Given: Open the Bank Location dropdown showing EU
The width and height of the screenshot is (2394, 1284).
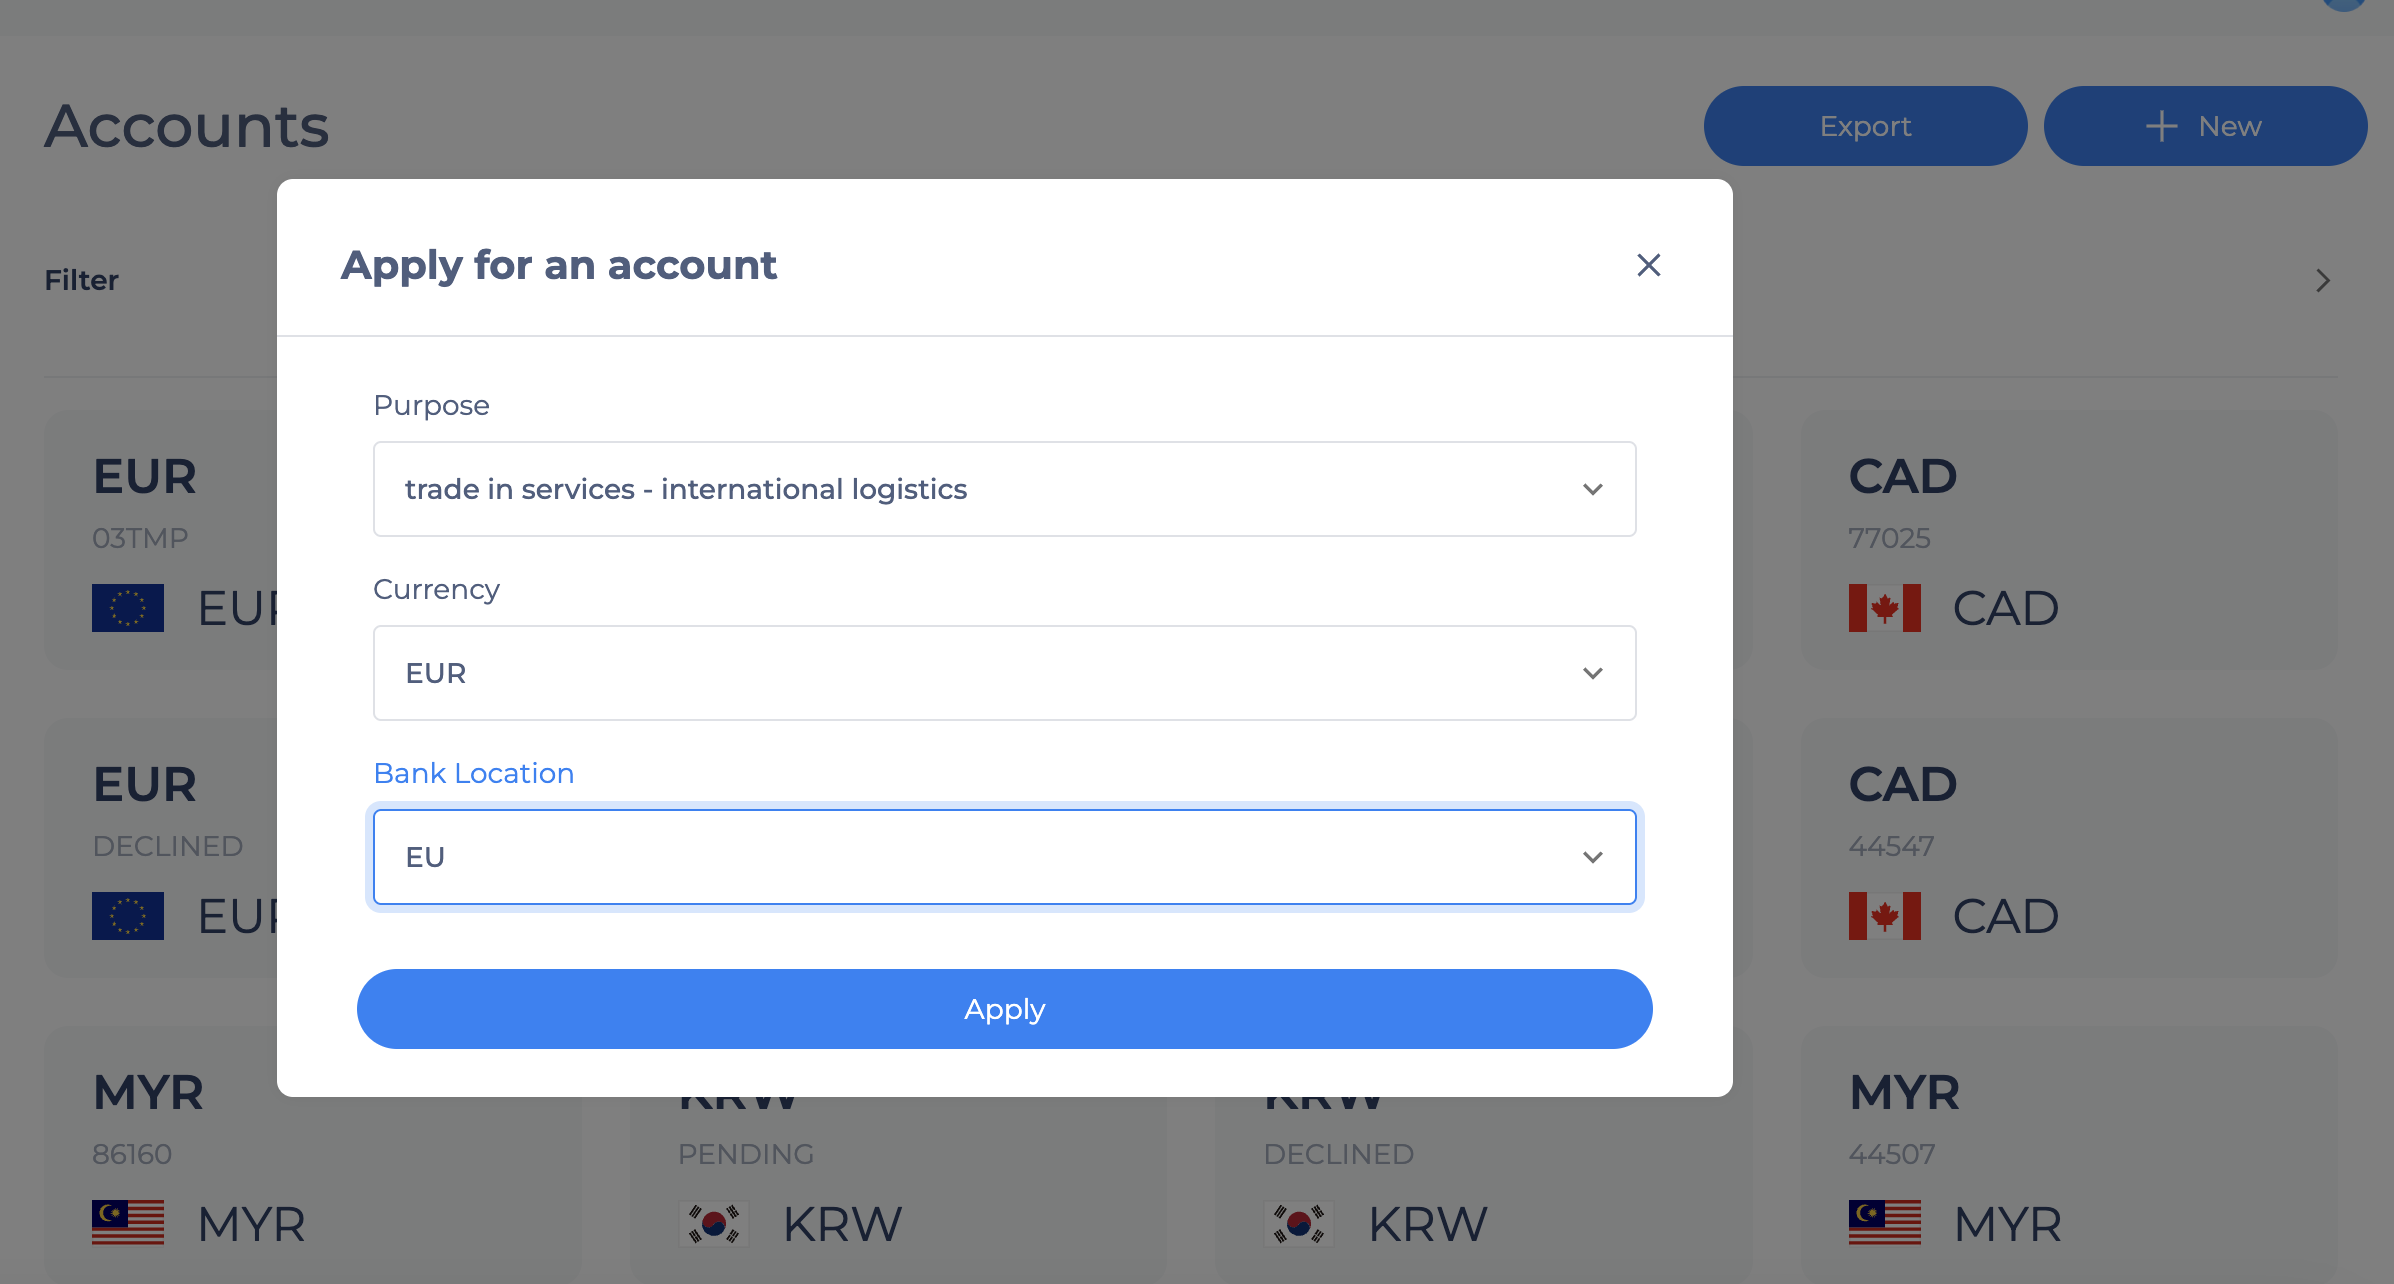Looking at the screenshot, I should [1004, 857].
